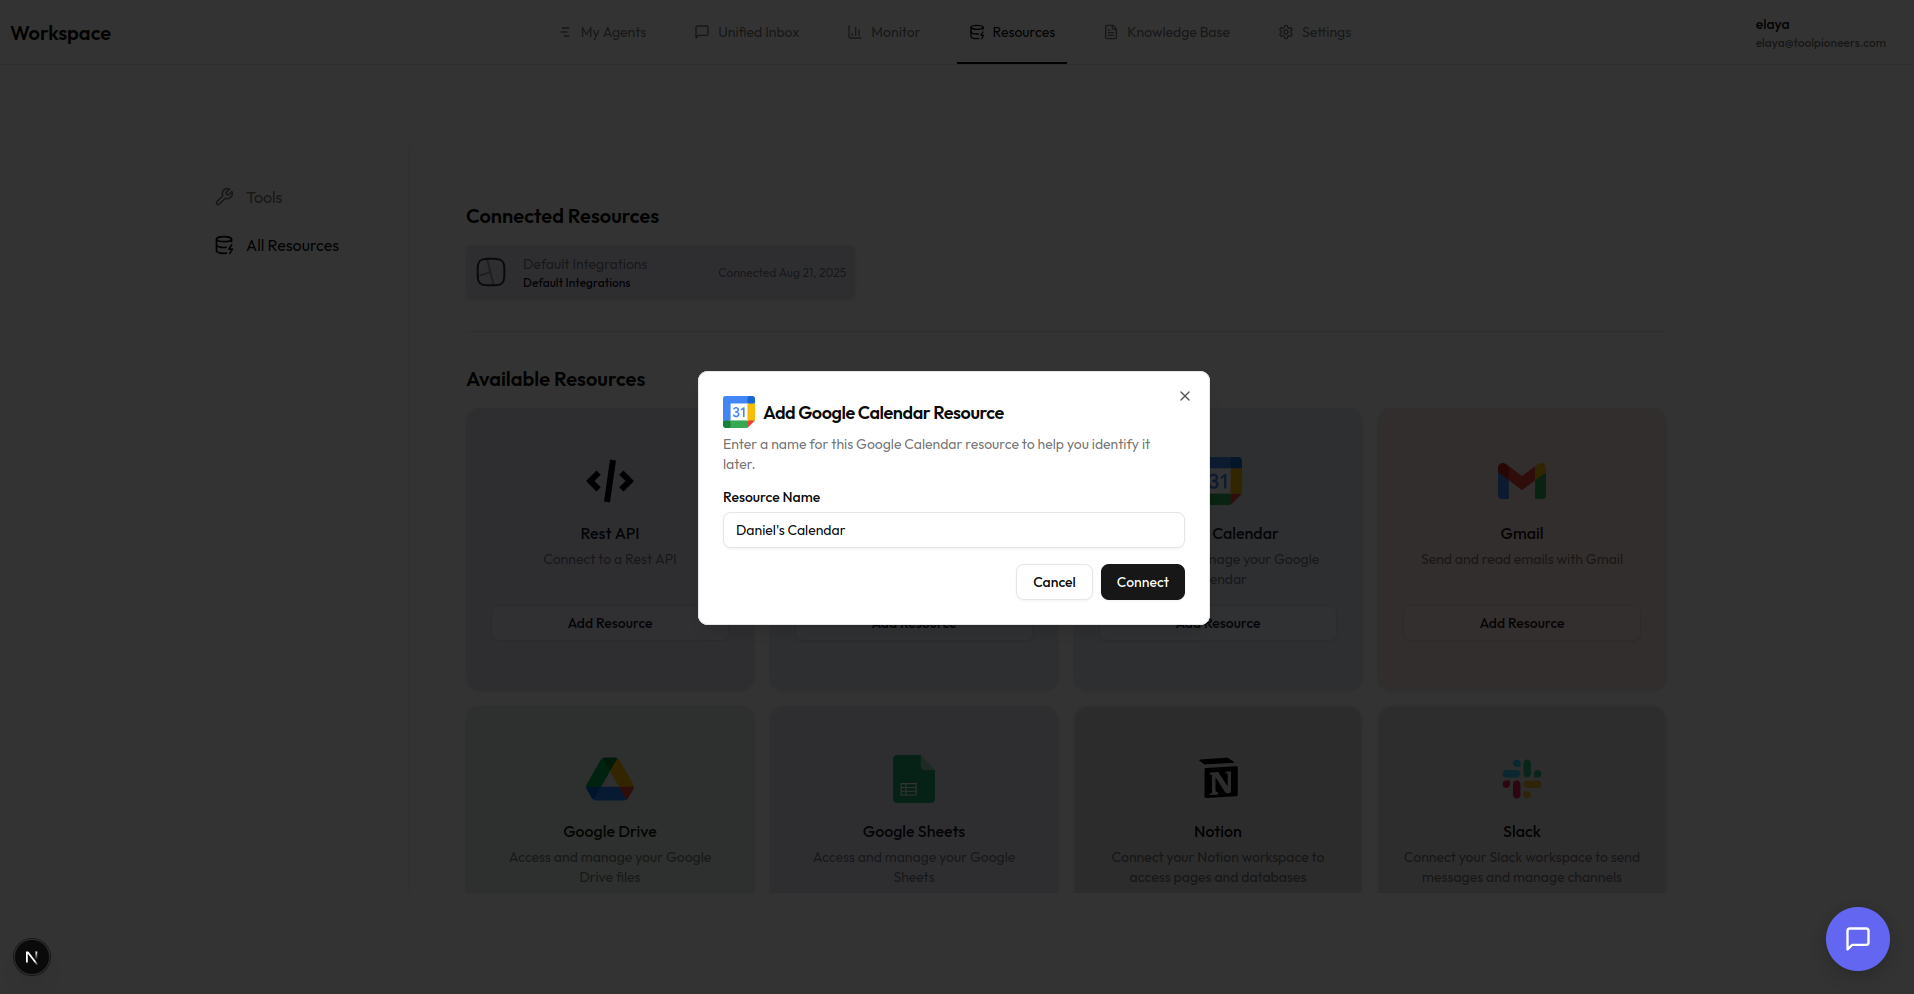
Task: Click the Gmail envelope icon
Action: pos(1521,480)
